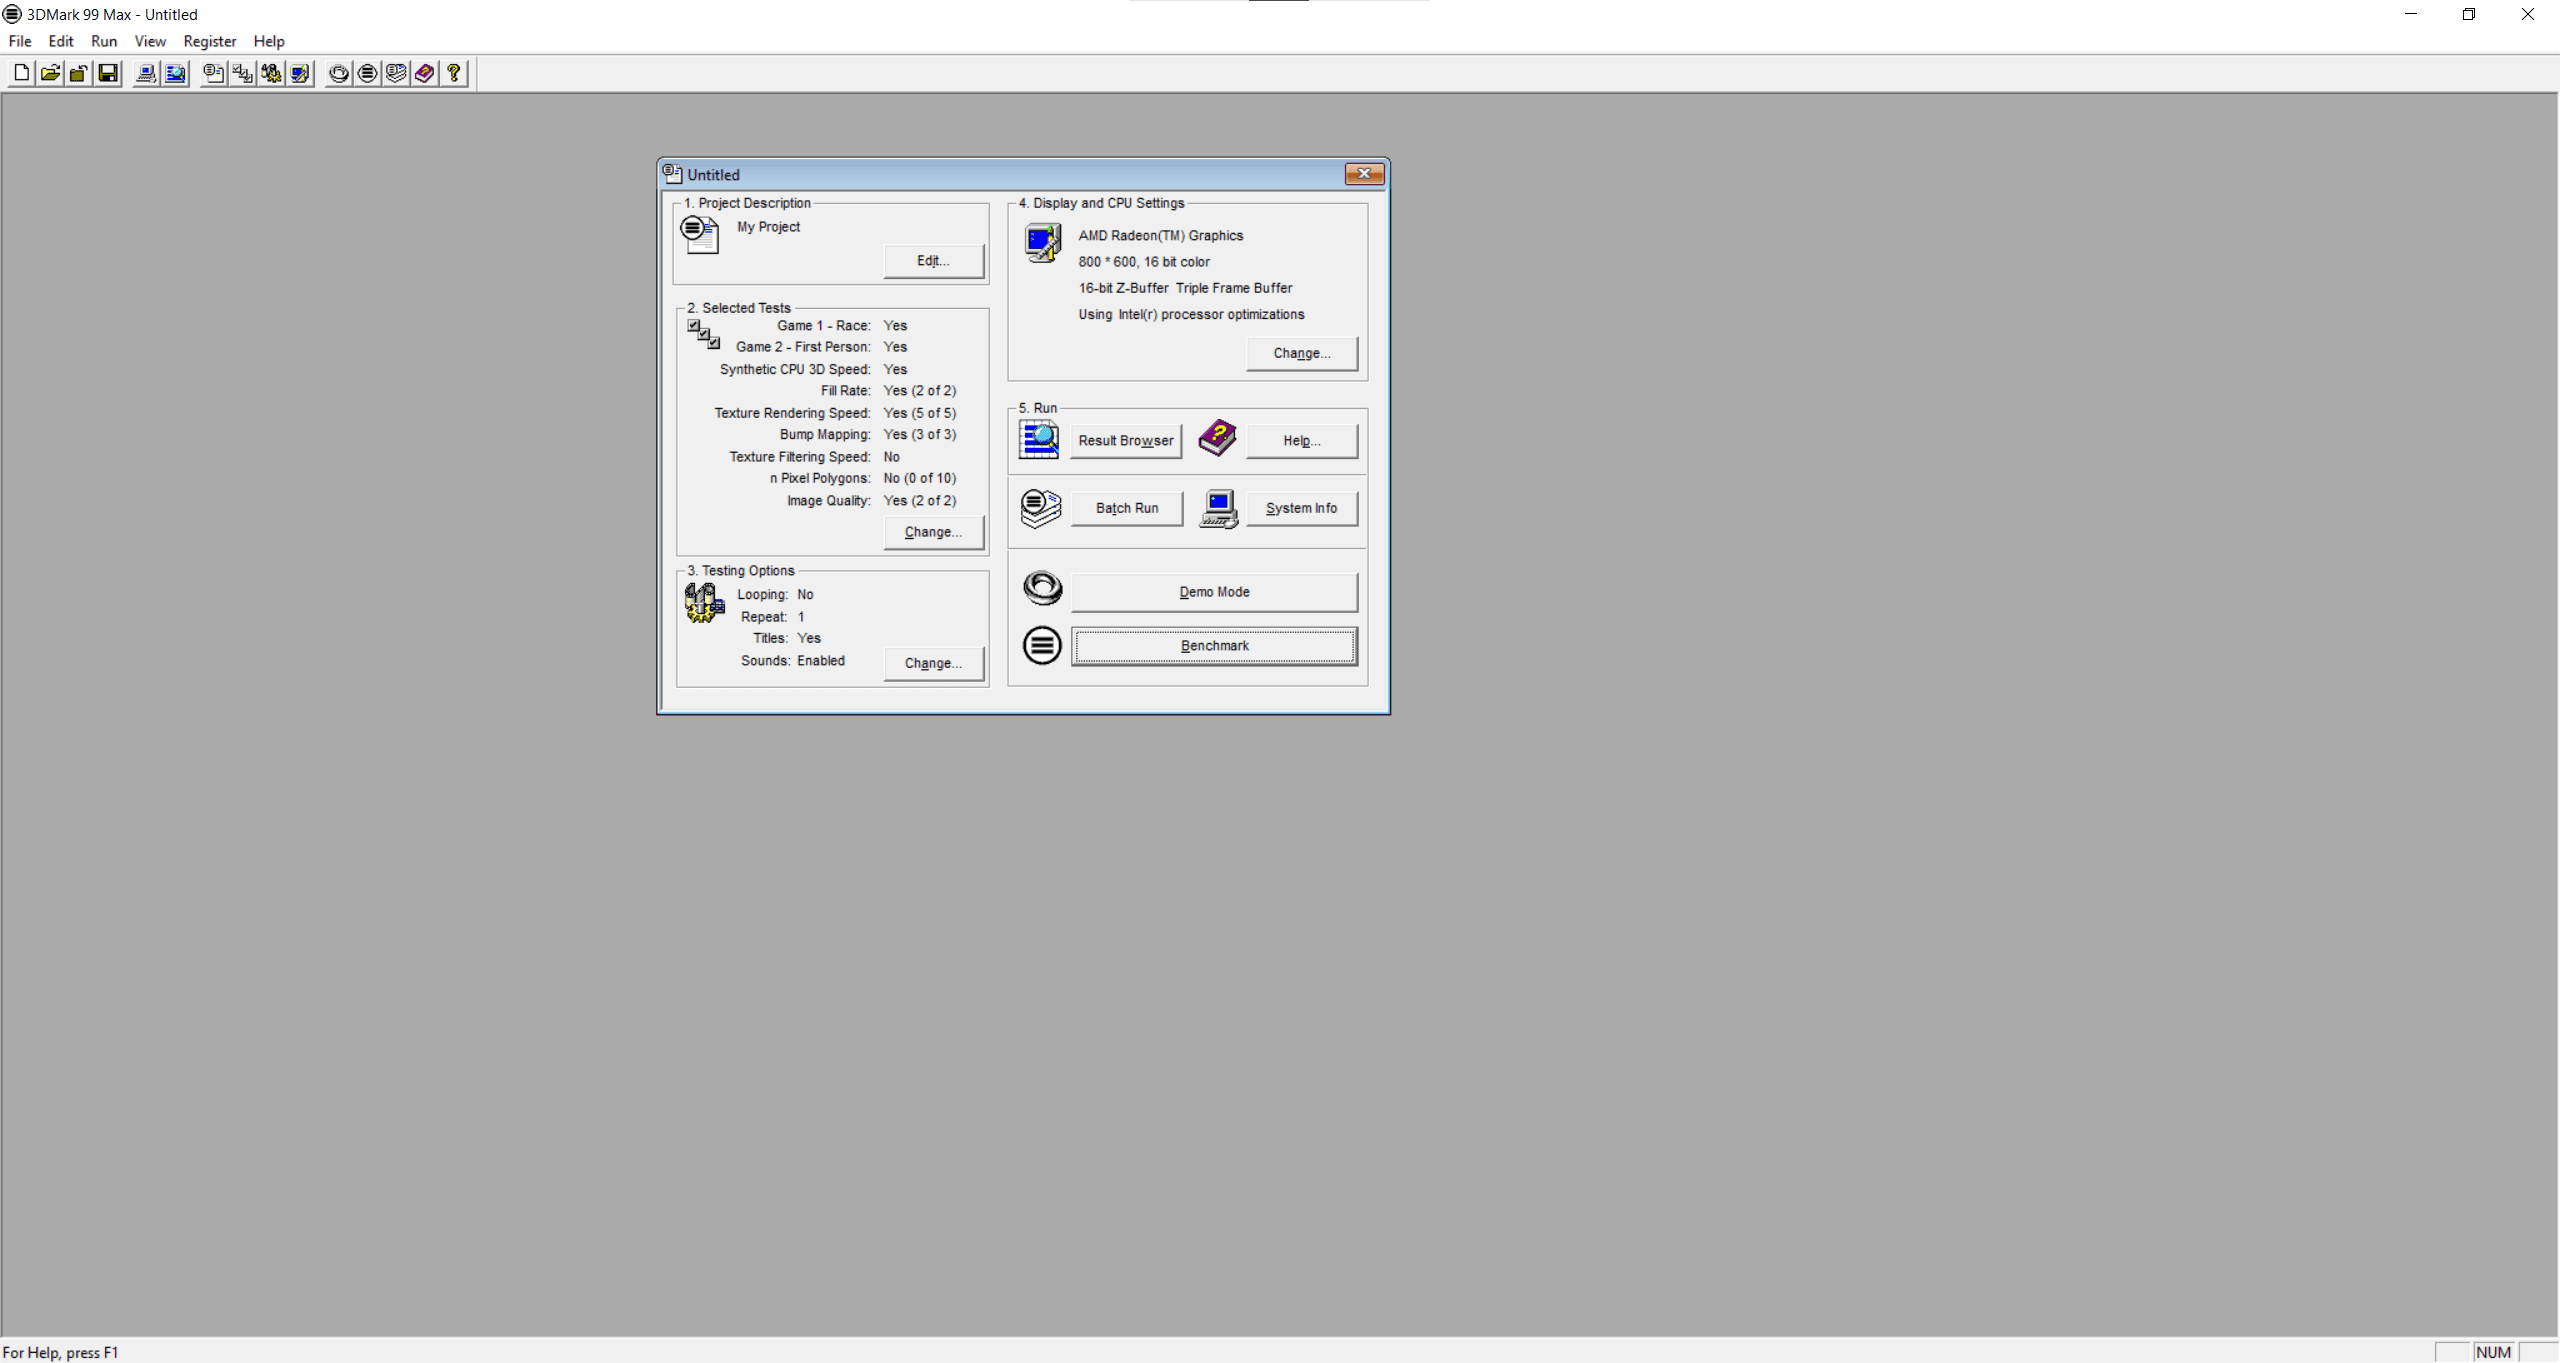Click 'Using Intel(r) processor optimizations' text
Viewport: 2560px width, 1363px height.
click(x=1191, y=314)
